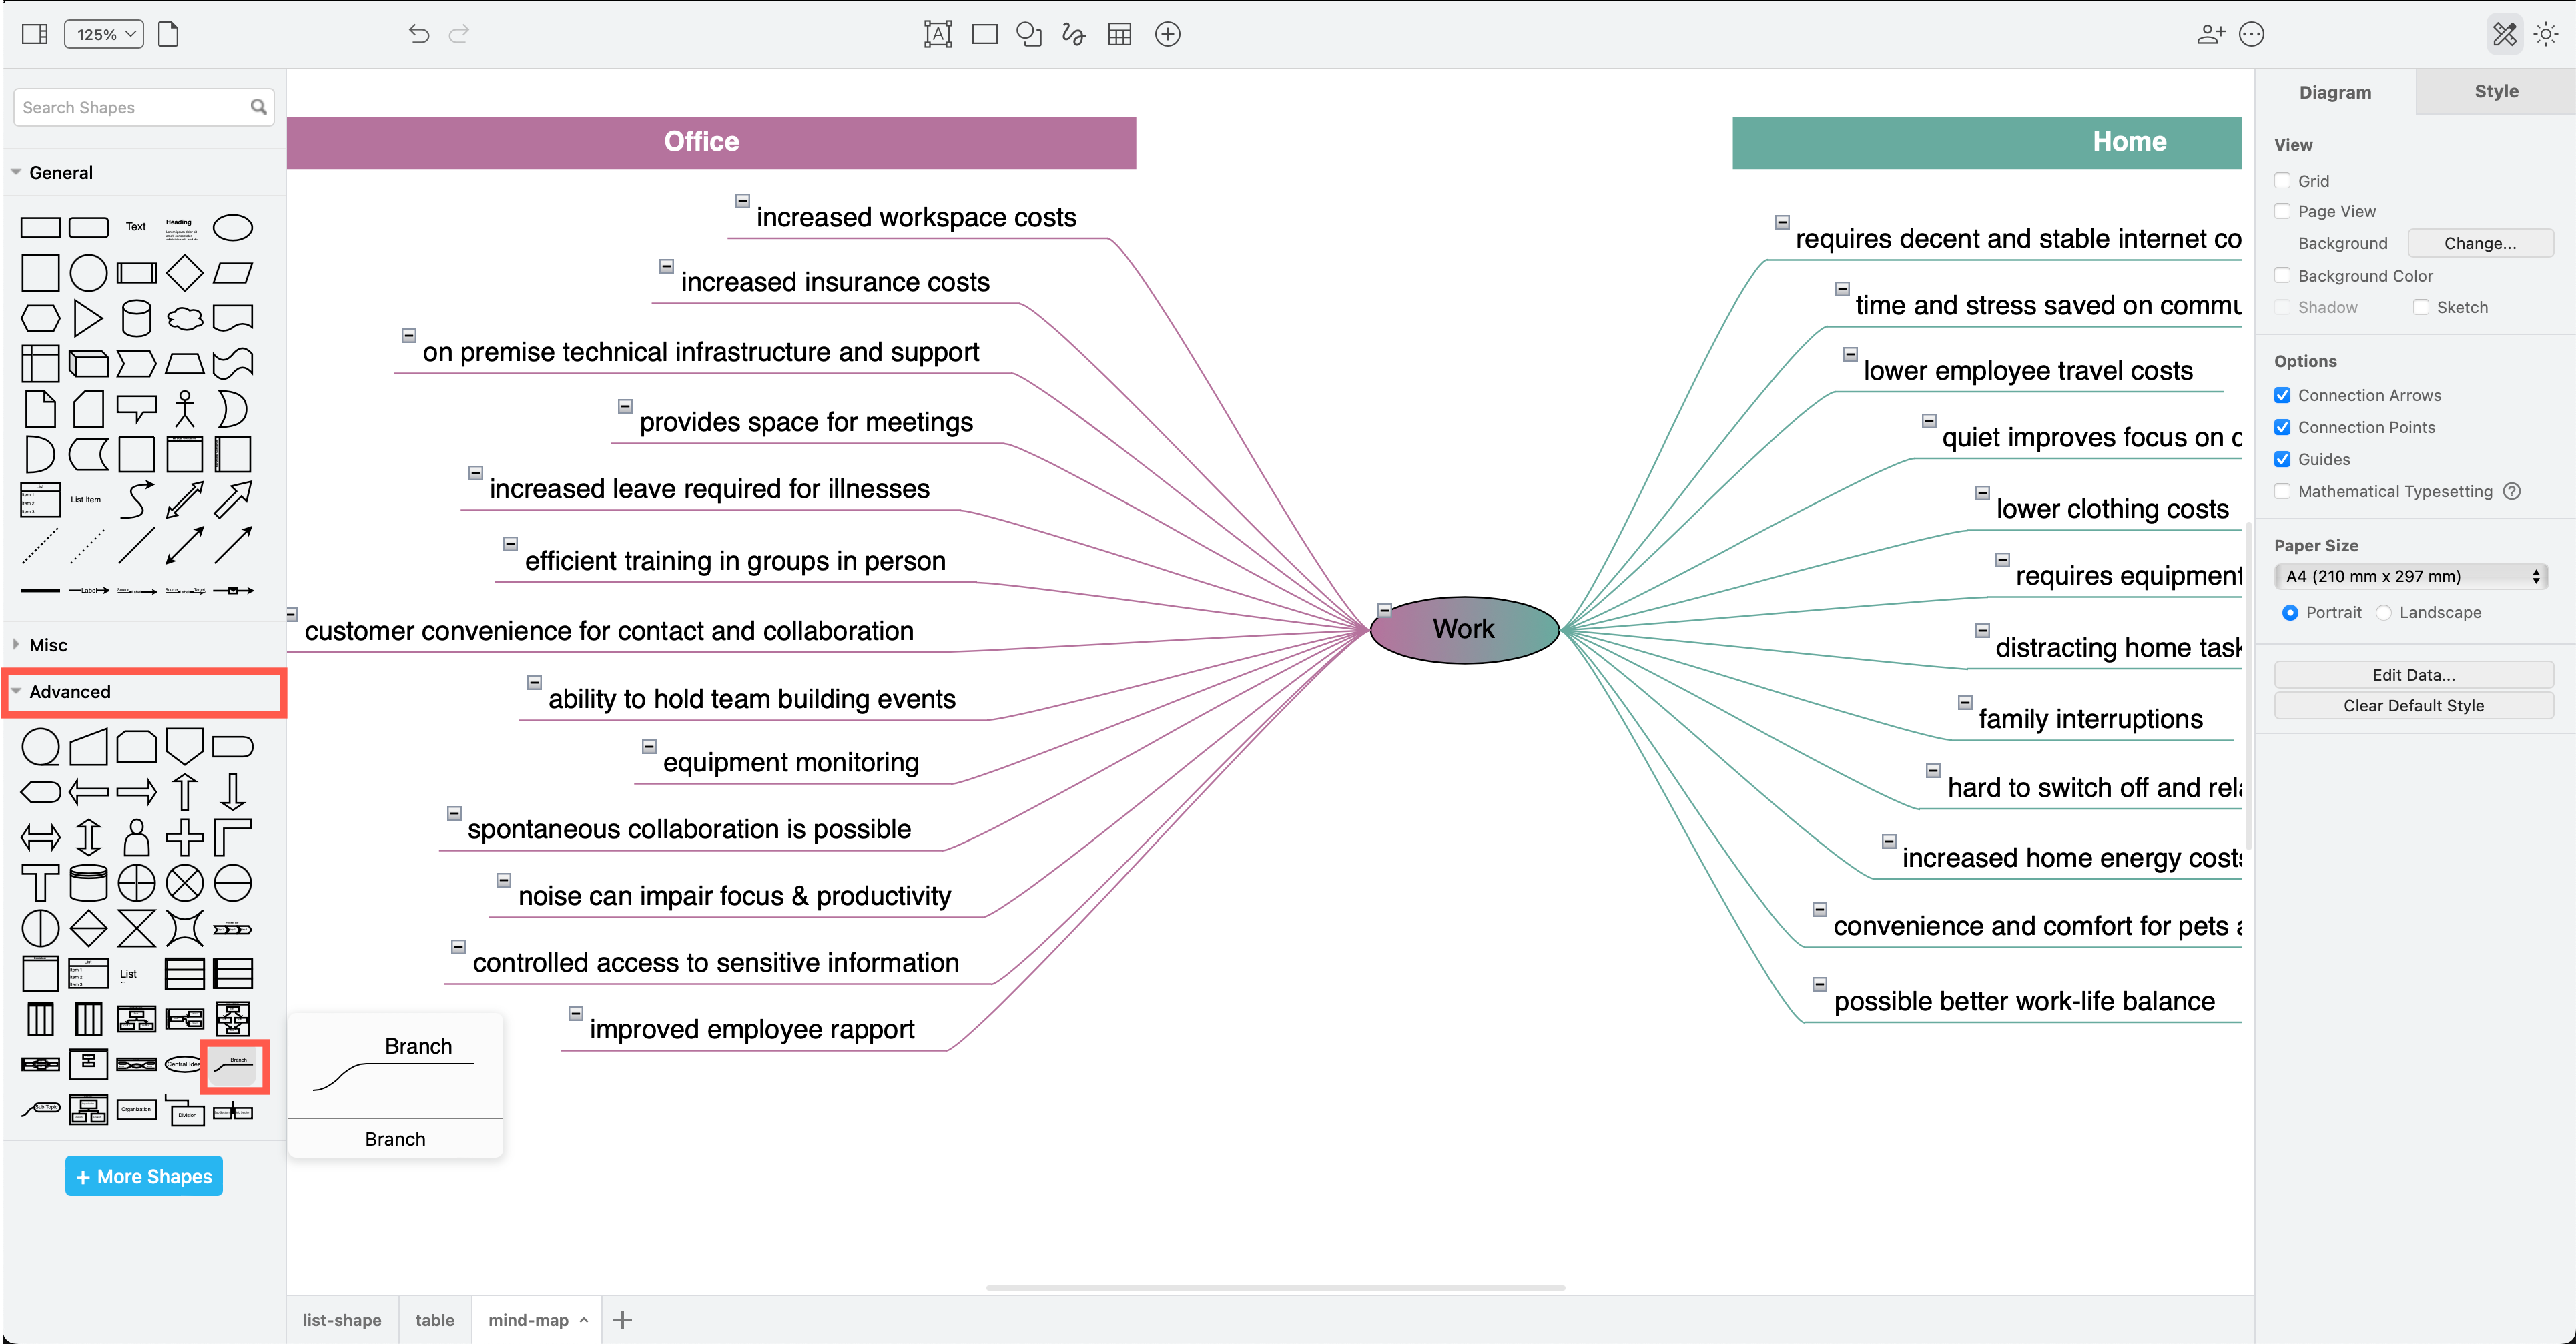Redo the last action
Screen dimensions: 2576x1344
coord(459,33)
